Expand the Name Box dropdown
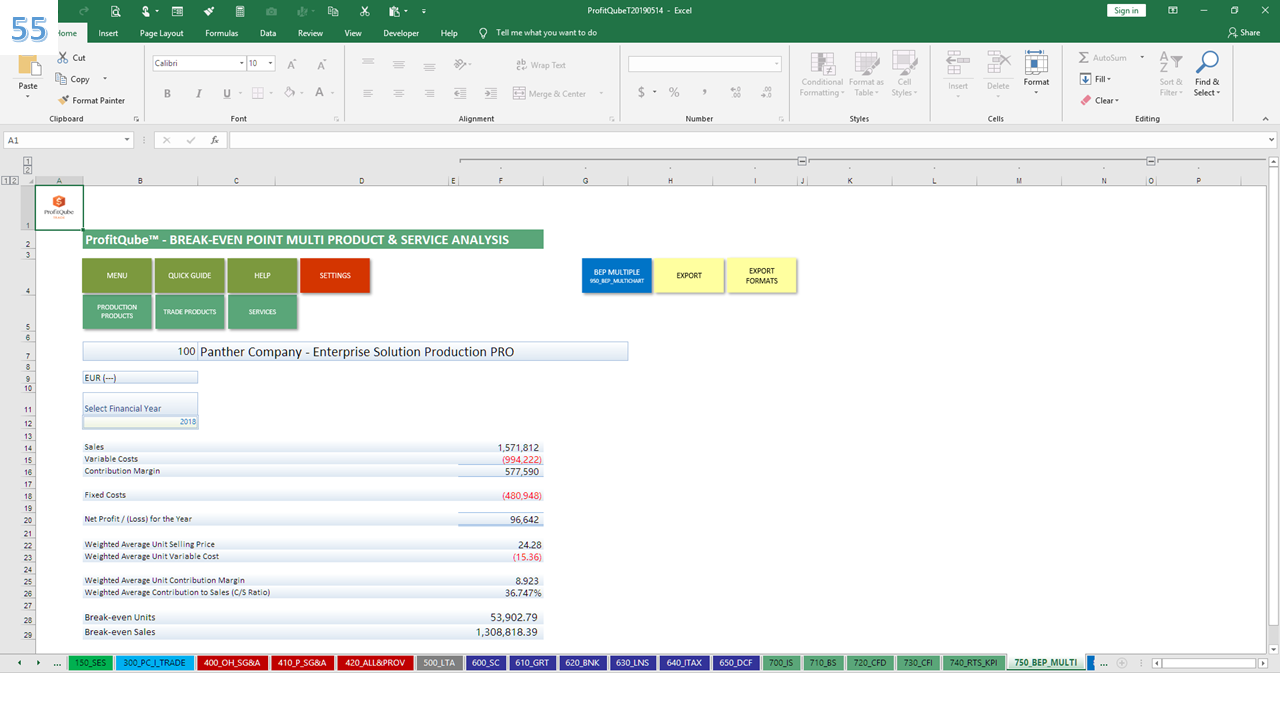1280x720 pixels. coord(128,140)
